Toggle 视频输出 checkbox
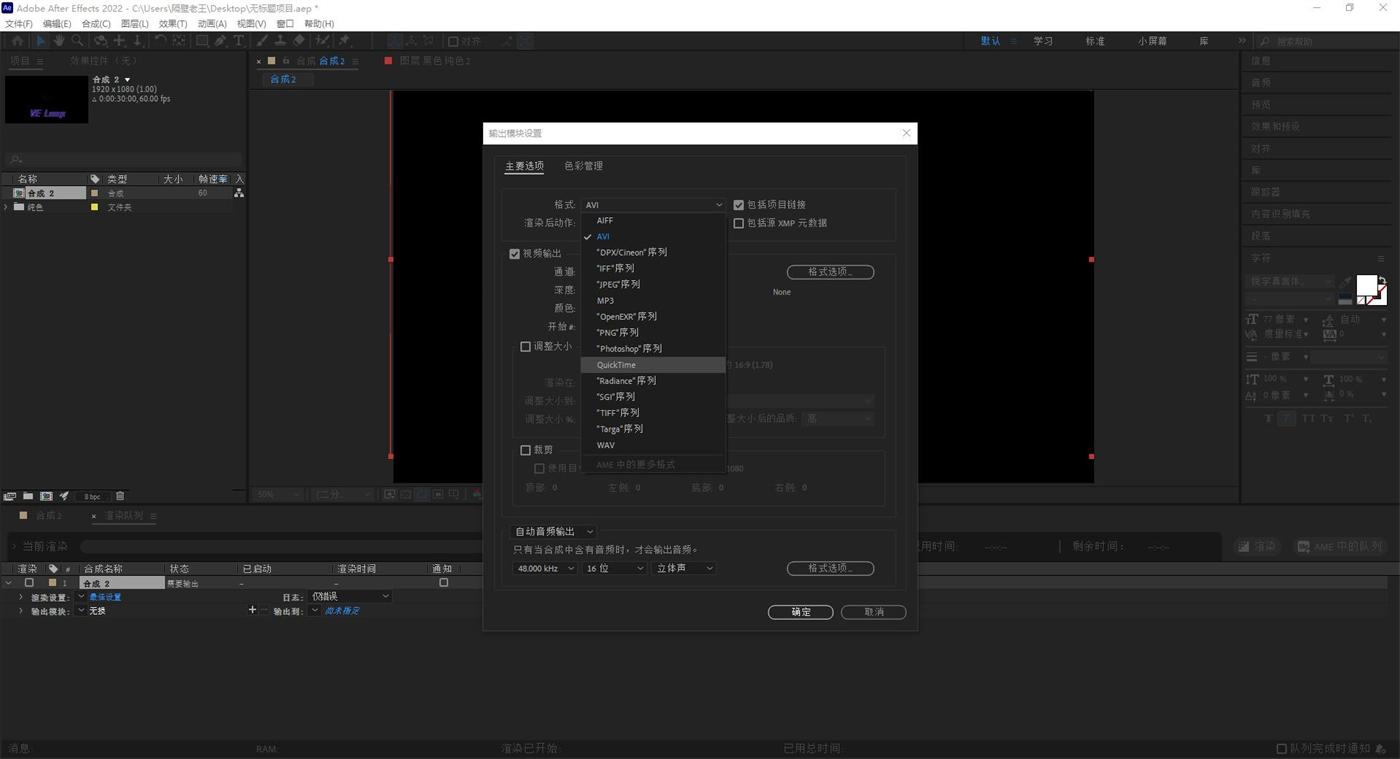The image size is (1400, 759). click(515, 254)
